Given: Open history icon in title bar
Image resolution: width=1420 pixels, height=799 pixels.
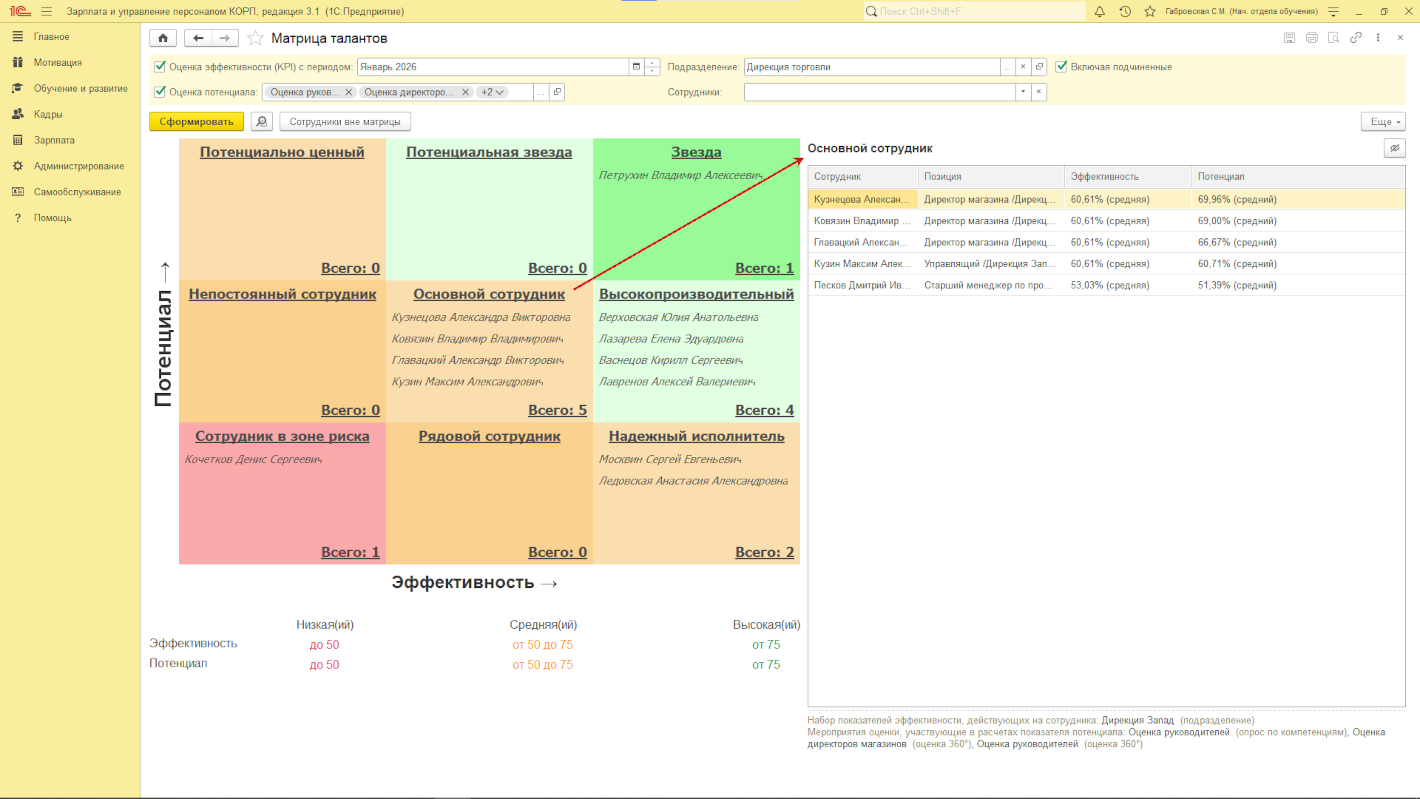Looking at the screenshot, I should pyautogui.click(x=1125, y=11).
